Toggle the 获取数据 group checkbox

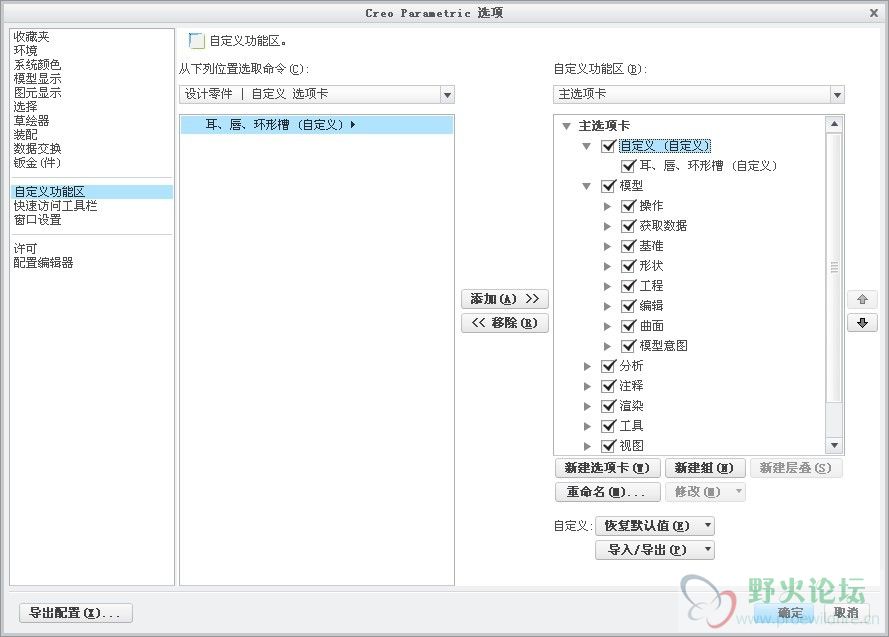click(628, 226)
